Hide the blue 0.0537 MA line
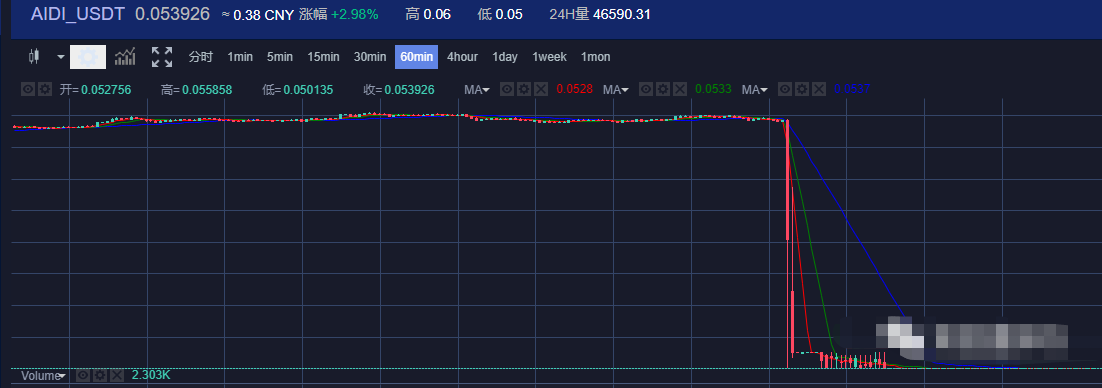 (785, 89)
